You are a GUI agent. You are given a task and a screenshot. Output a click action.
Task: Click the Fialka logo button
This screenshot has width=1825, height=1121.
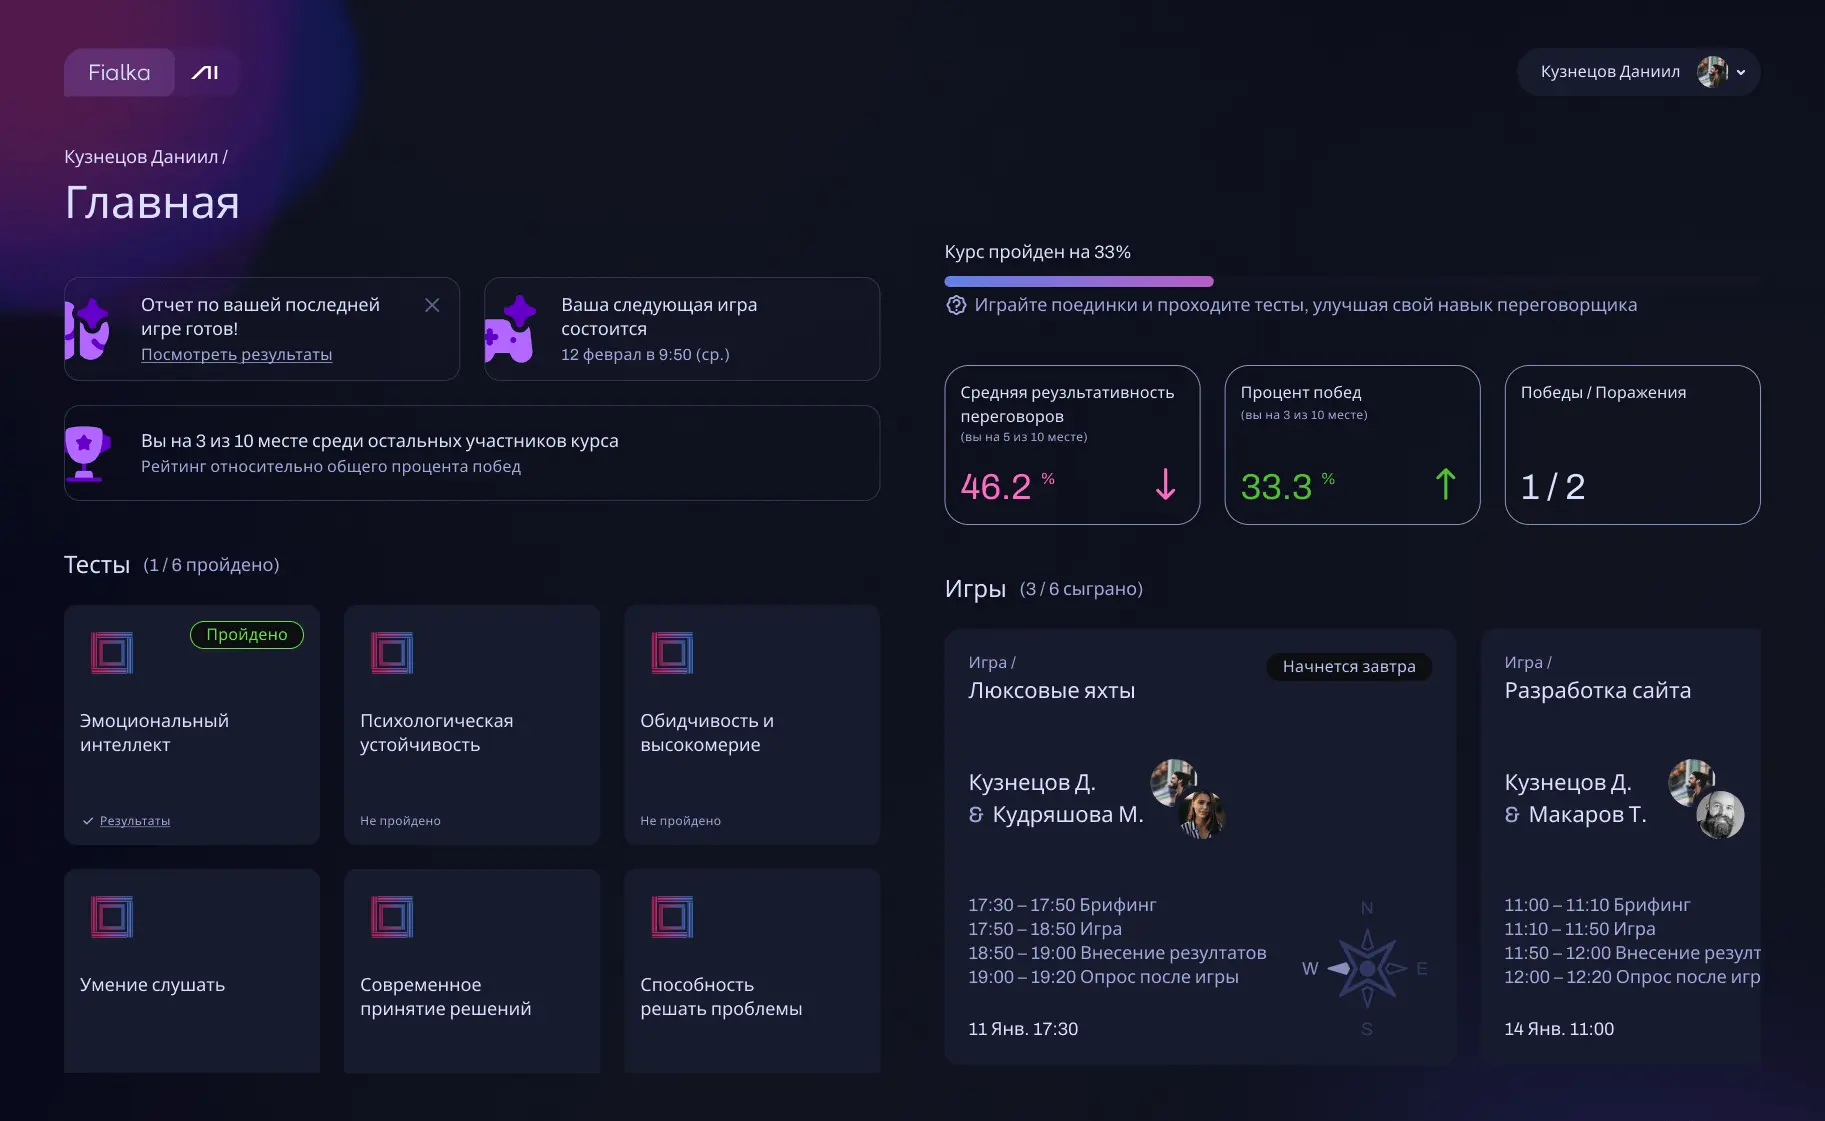point(119,72)
